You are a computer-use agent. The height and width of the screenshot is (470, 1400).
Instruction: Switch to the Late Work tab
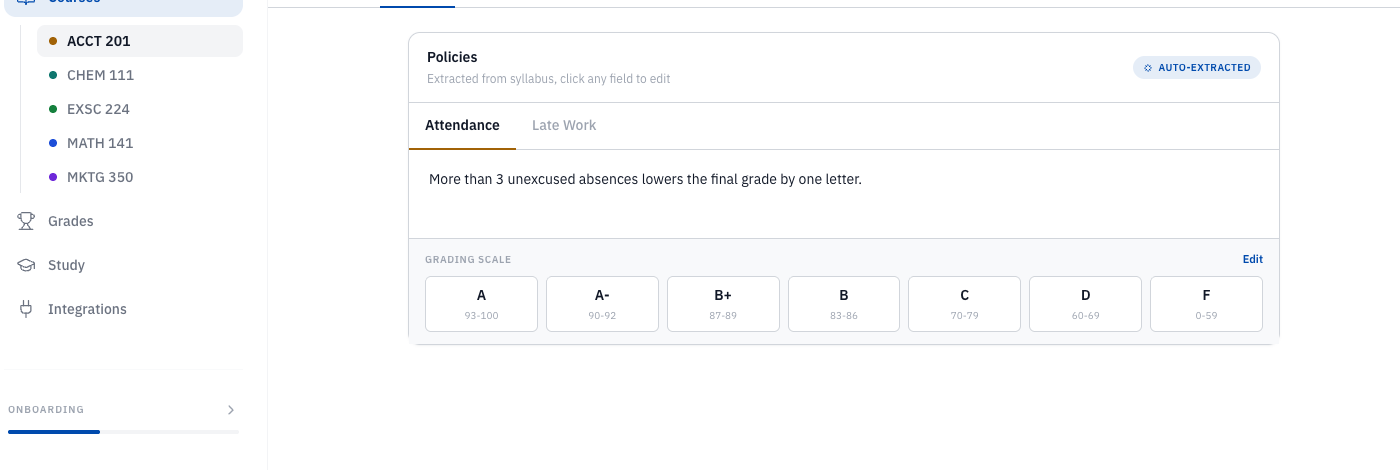tap(564, 126)
